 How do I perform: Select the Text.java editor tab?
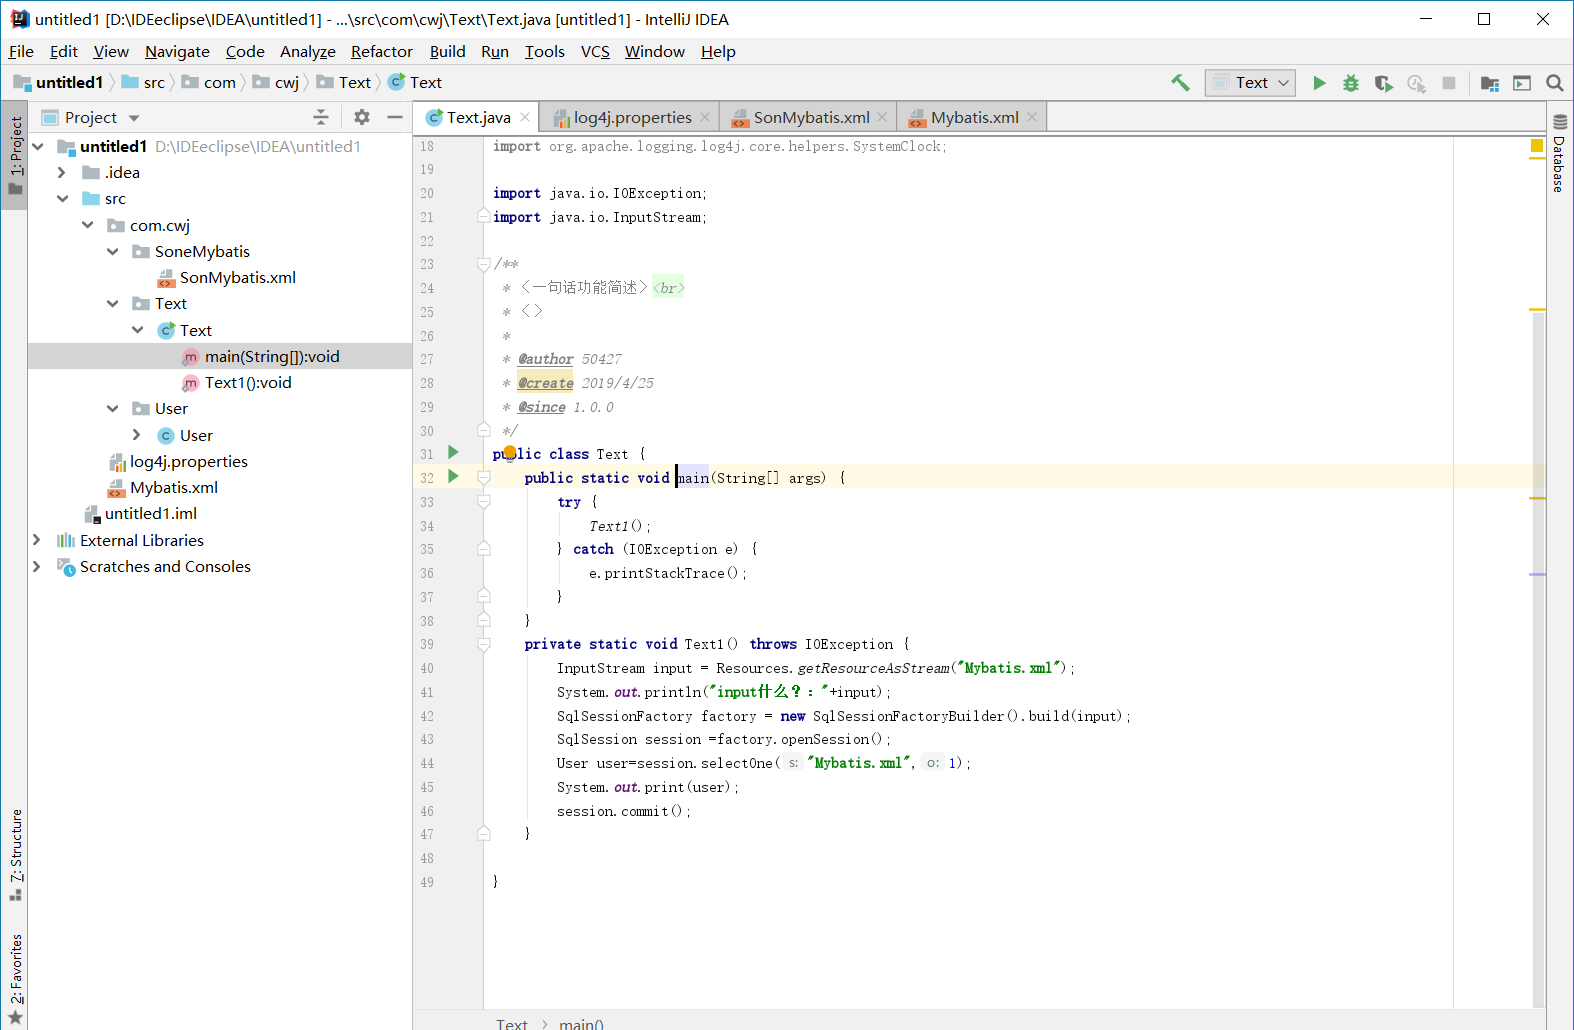point(479,117)
